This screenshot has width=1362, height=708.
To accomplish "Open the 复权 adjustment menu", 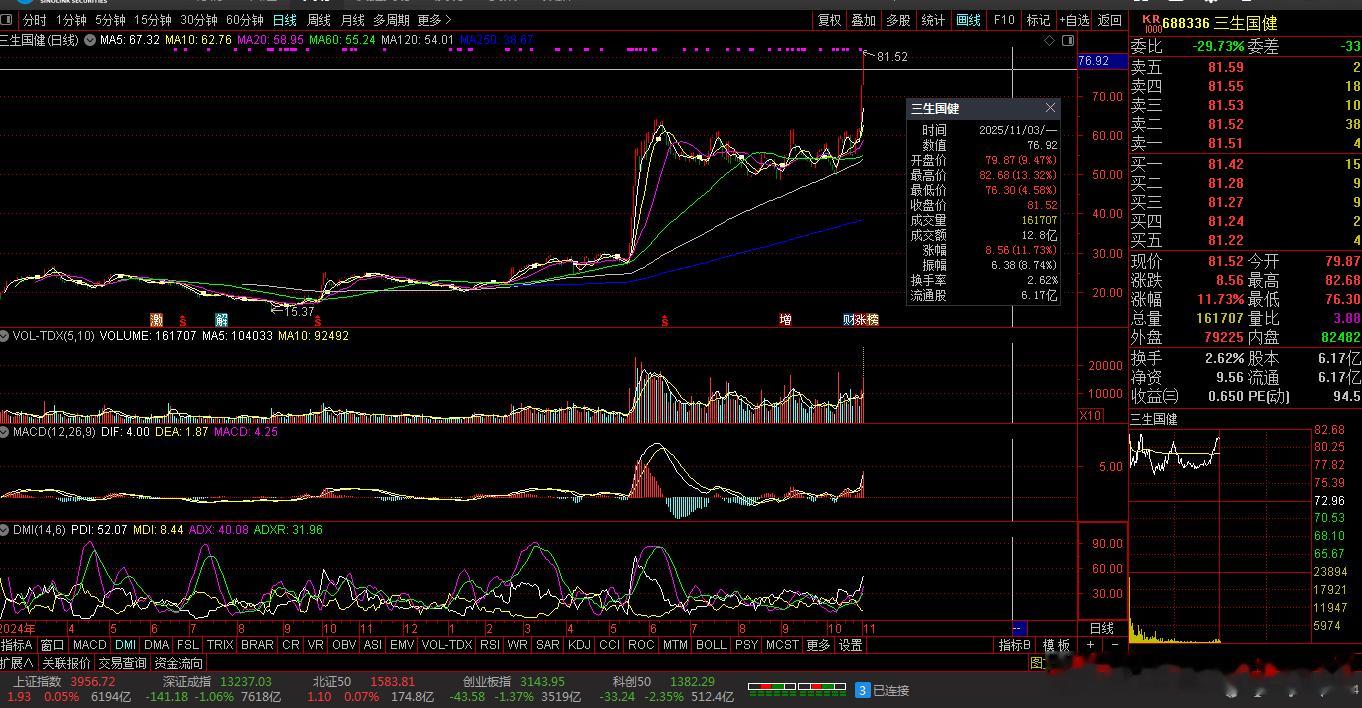I will [830, 20].
